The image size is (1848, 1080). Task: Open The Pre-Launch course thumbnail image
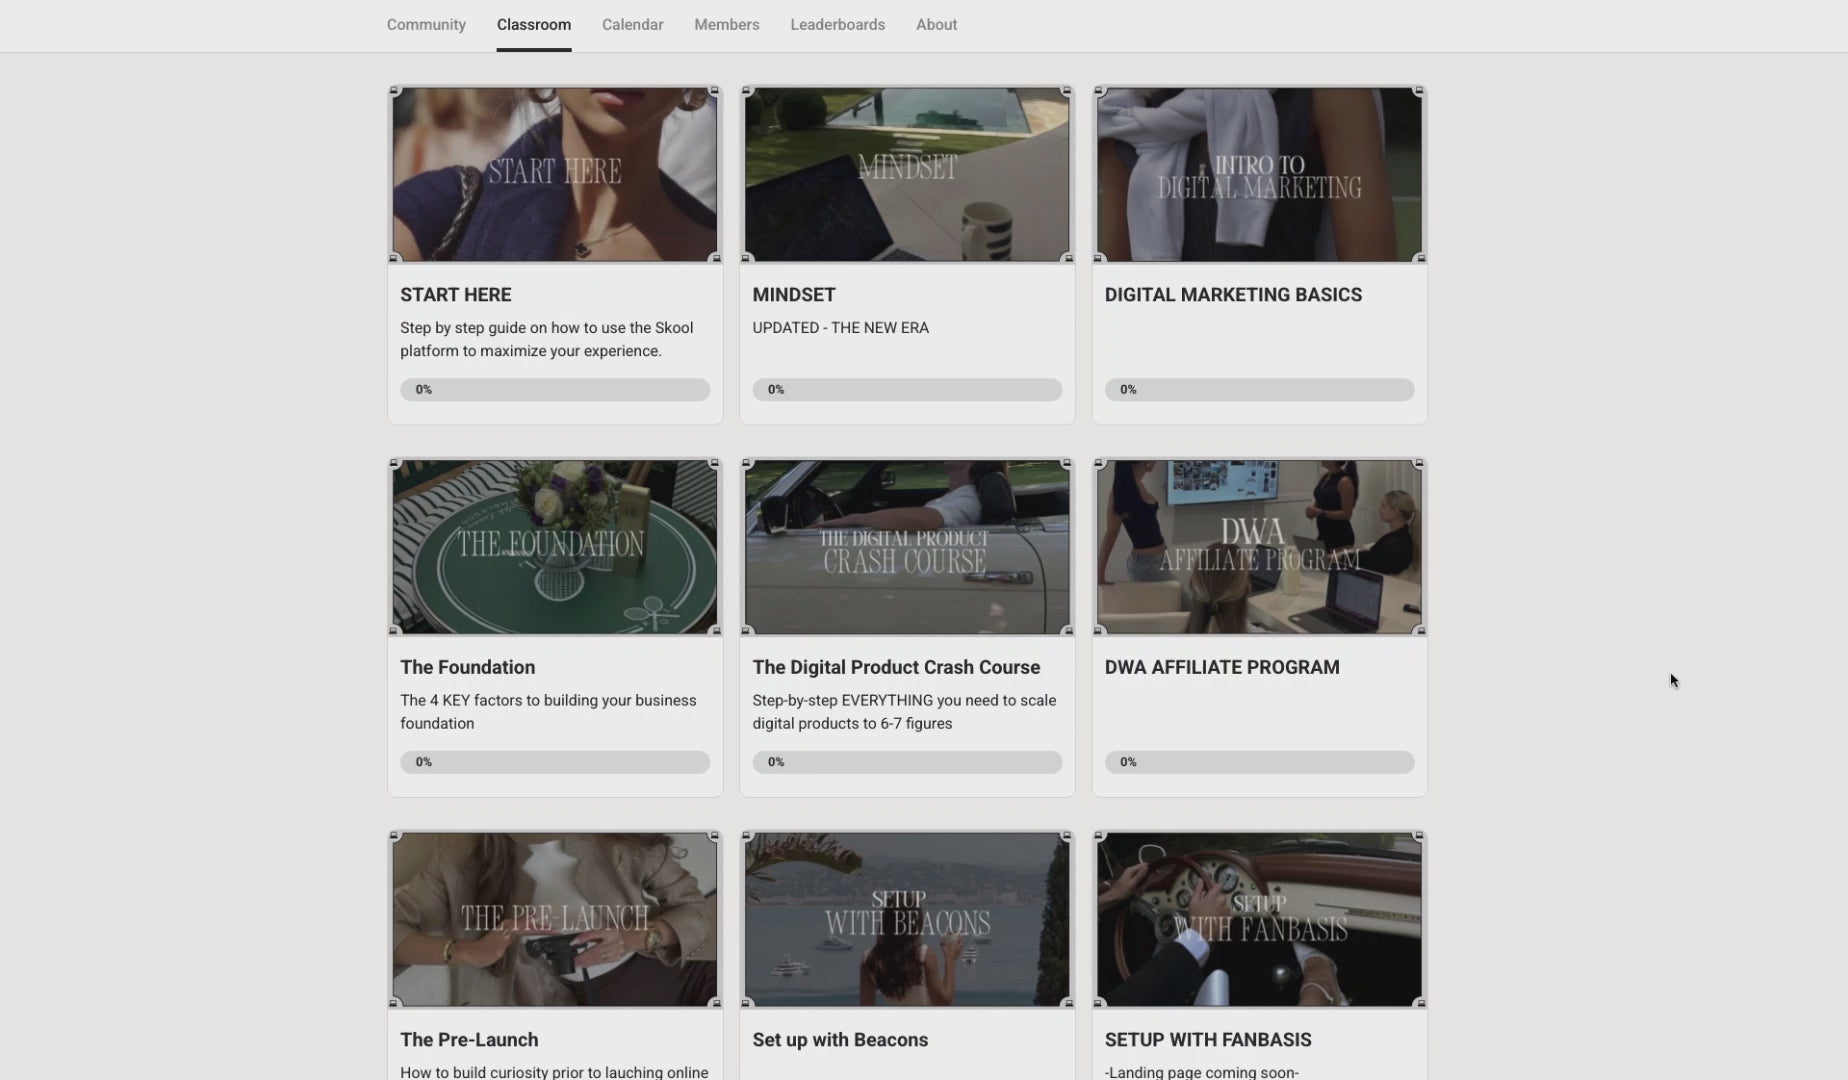point(554,919)
